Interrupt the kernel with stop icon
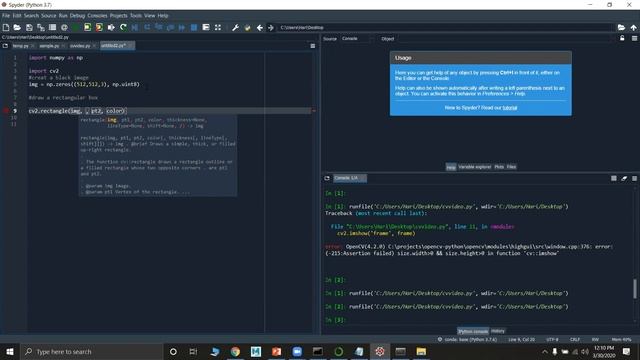This screenshot has width=640, height=360. 613,178
